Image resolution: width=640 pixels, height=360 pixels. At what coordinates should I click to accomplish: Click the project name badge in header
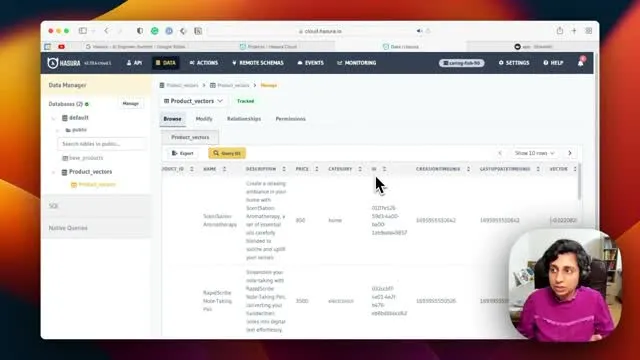tap(462, 63)
